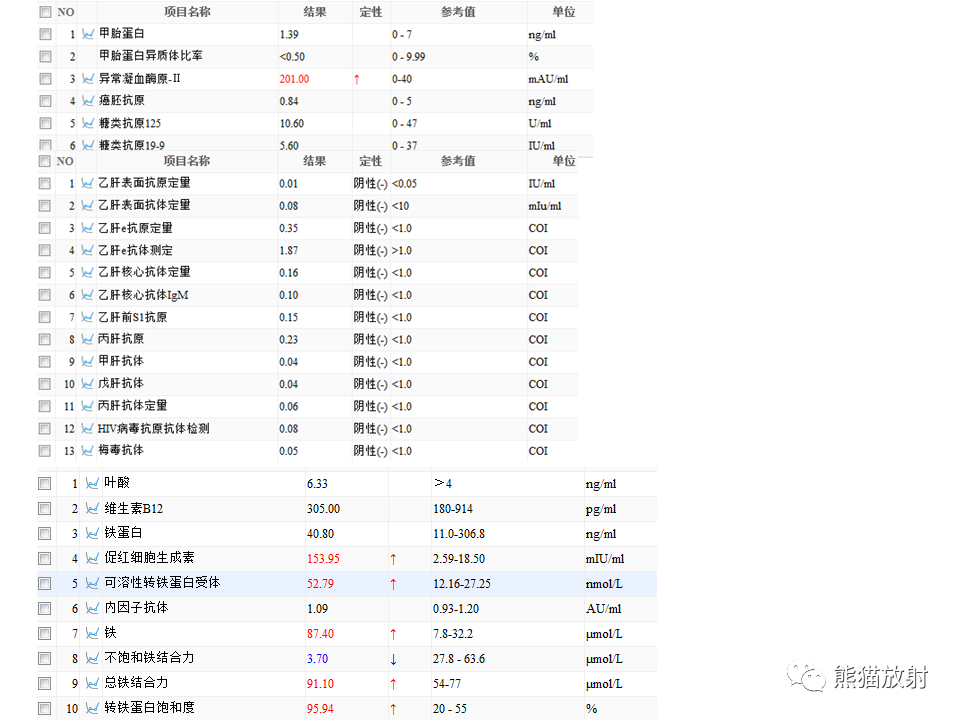Open trend chart icon for 可溶性转铁蛋白受体
960x720 pixels.
coord(92,583)
